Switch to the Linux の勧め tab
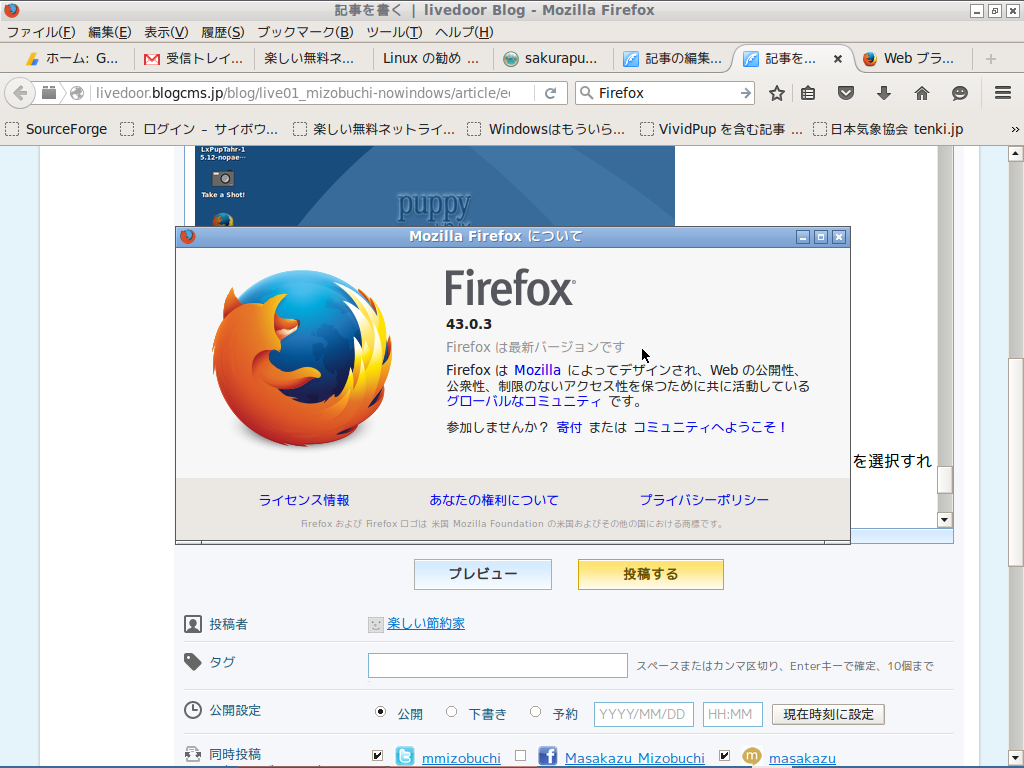 click(432, 59)
